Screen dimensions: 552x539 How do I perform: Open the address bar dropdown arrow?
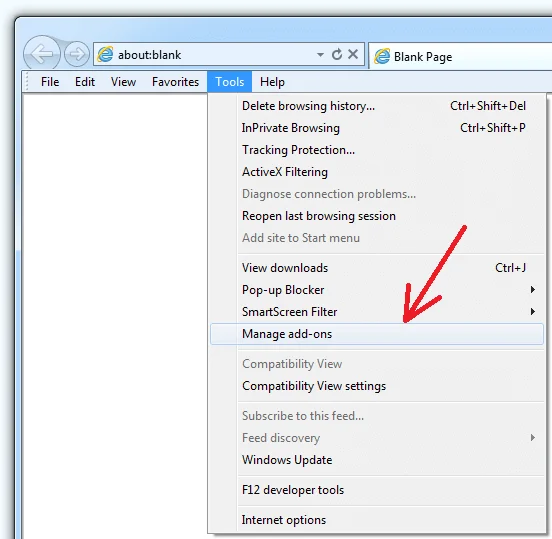[320, 55]
